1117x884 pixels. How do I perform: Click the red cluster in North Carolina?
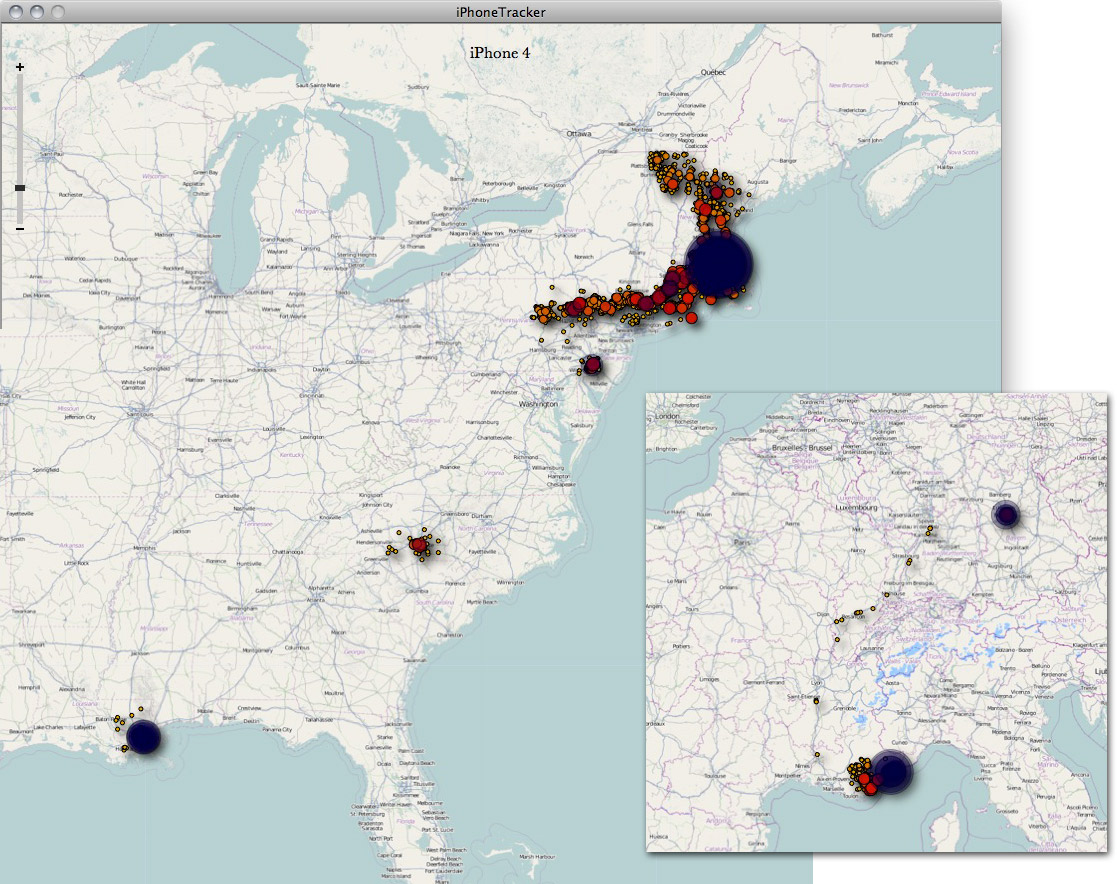click(418, 544)
